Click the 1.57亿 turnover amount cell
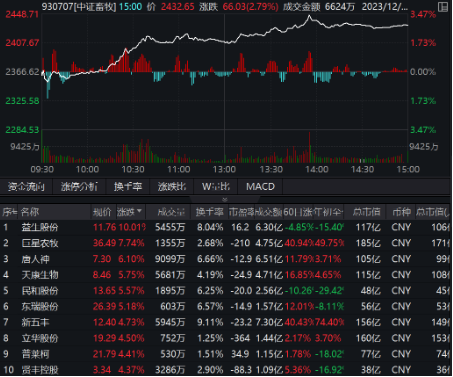Screen dimensions: 453x377 pos(269,306)
